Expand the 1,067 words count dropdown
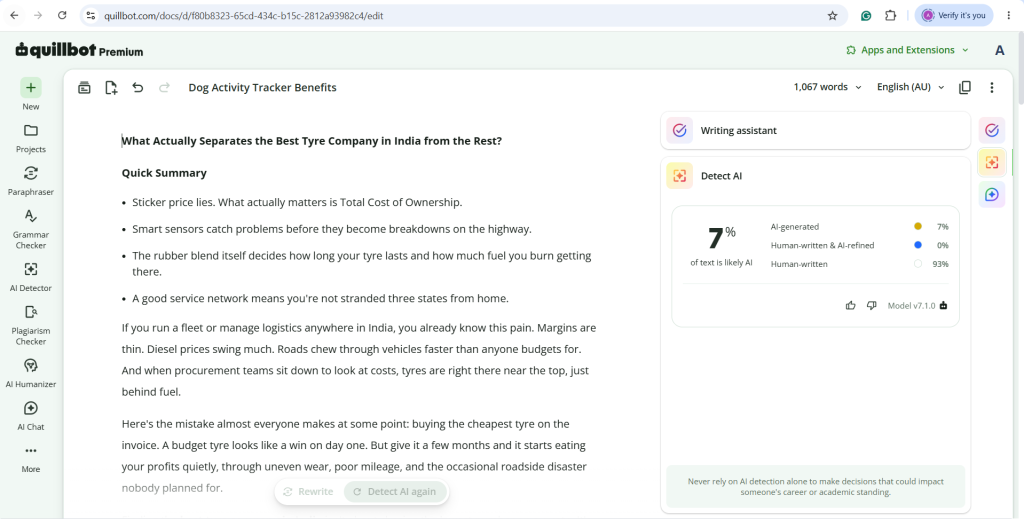1024x519 pixels. point(827,87)
